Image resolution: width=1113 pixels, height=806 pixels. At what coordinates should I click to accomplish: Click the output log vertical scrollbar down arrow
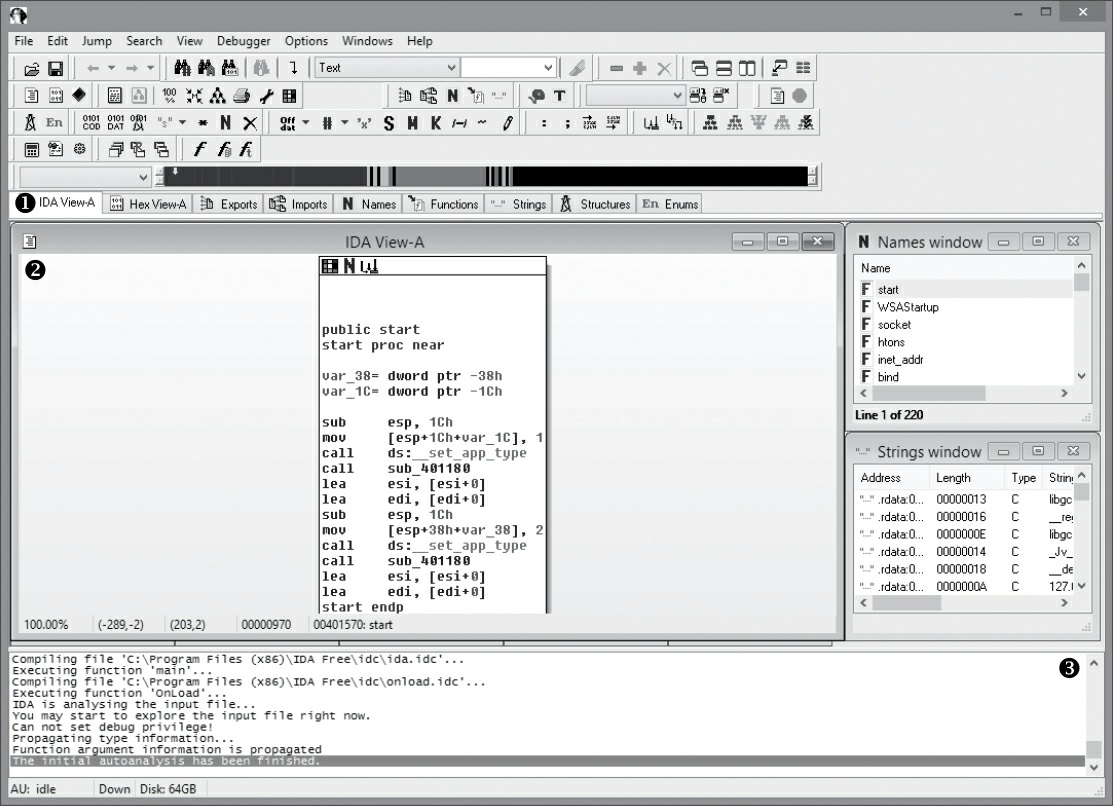point(1094,768)
